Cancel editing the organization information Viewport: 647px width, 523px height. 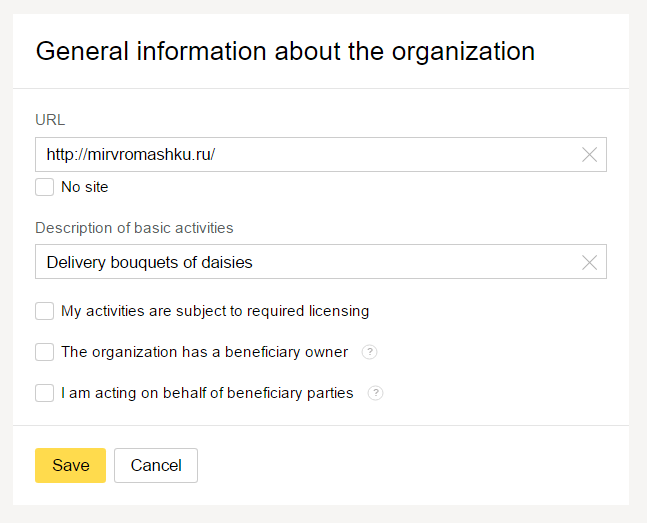click(156, 465)
